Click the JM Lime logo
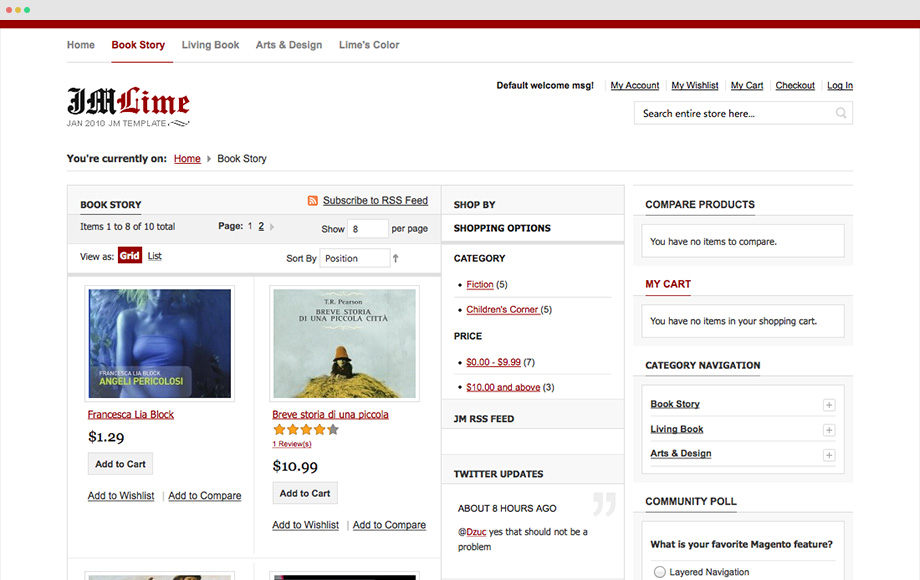Screen dimensions: 920x580 128,107
